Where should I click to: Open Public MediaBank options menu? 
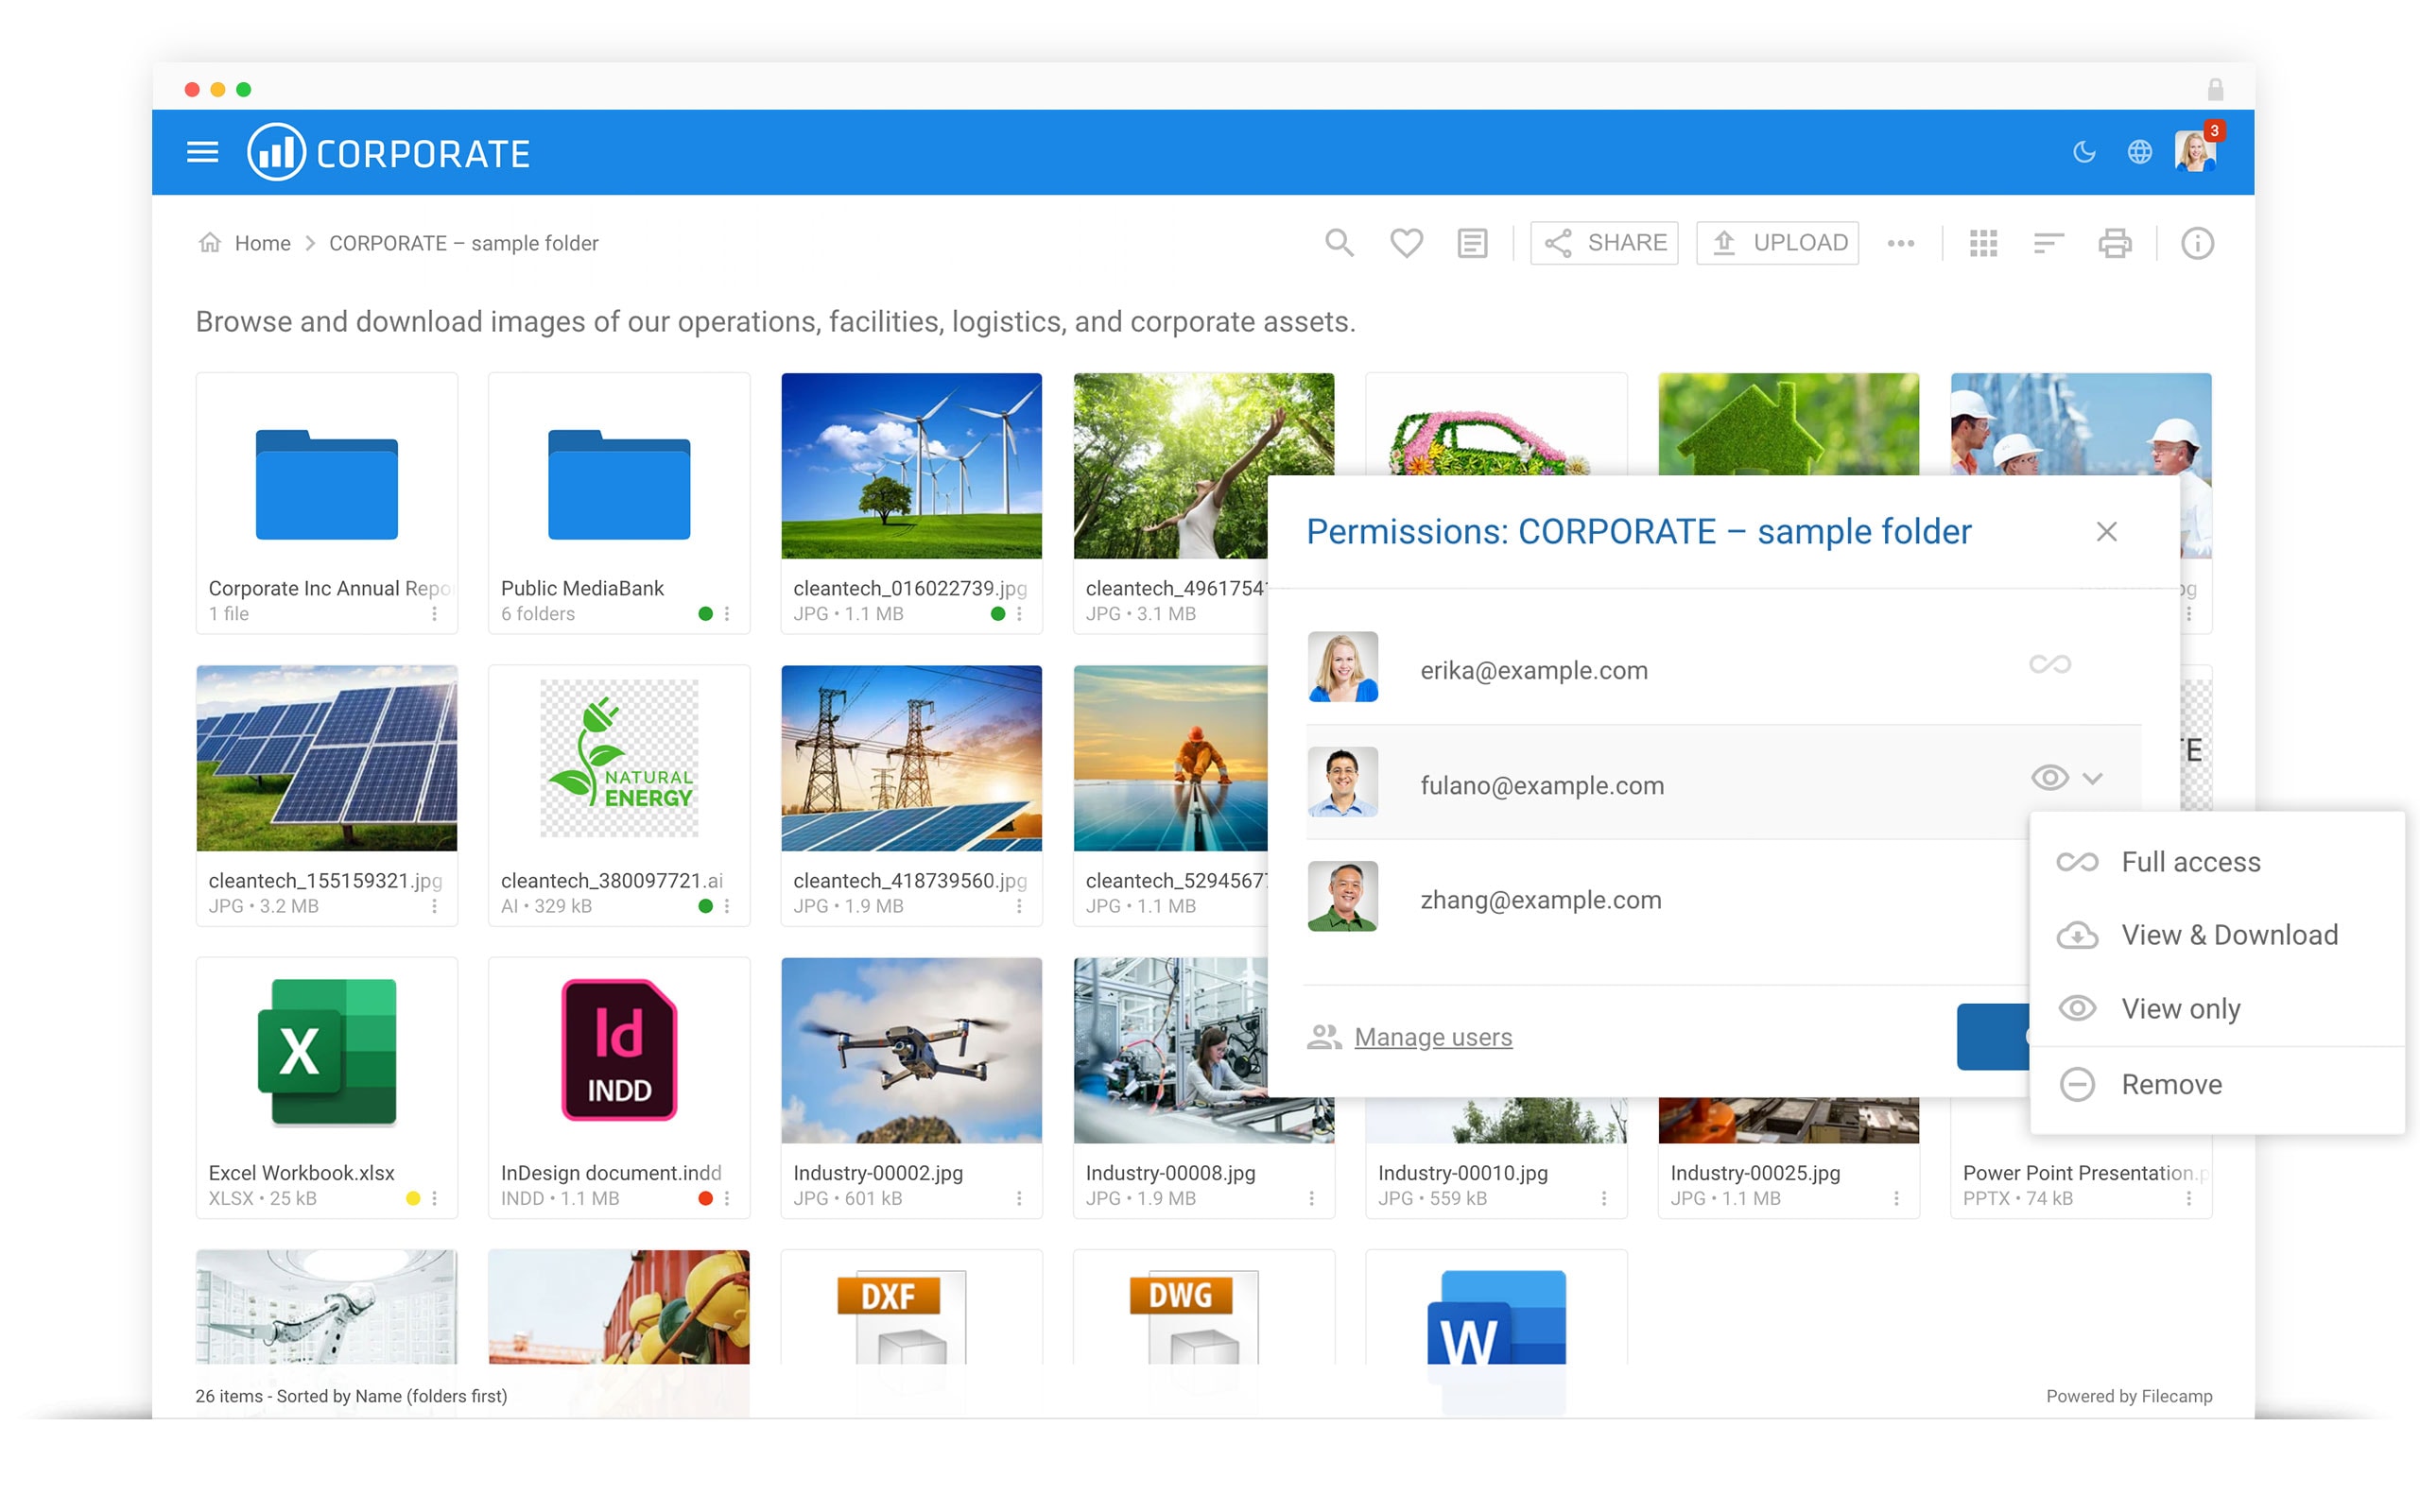[727, 614]
